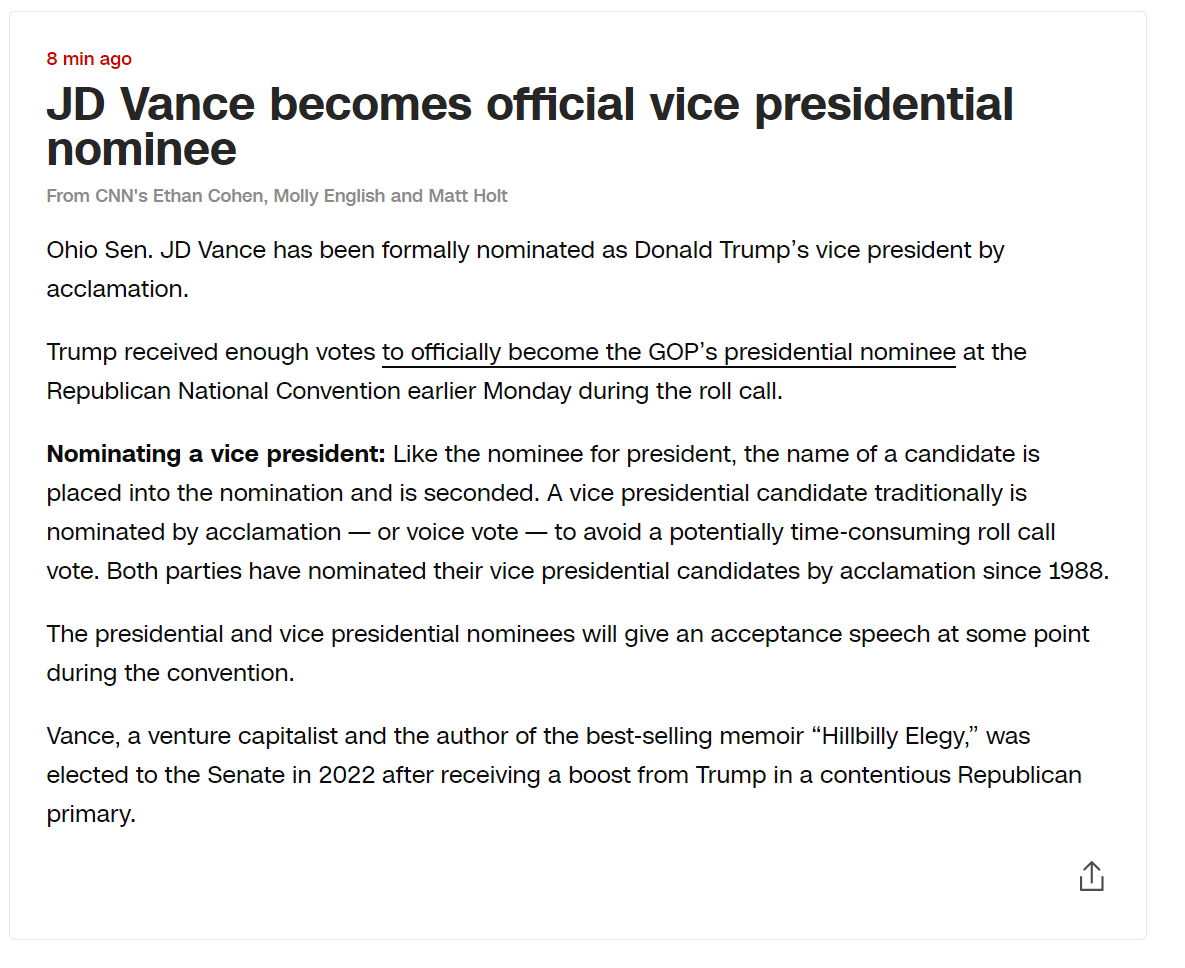Click the share icon below the article
Image resolution: width=1185 pixels, height=968 pixels.
[x=1091, y=876]
